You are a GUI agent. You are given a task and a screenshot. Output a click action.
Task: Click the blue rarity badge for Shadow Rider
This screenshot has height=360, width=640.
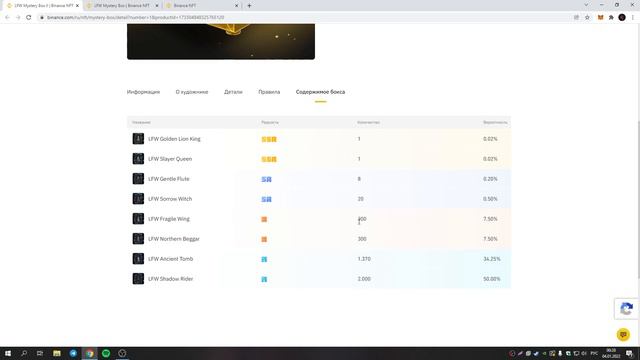(x=264, y=280)
